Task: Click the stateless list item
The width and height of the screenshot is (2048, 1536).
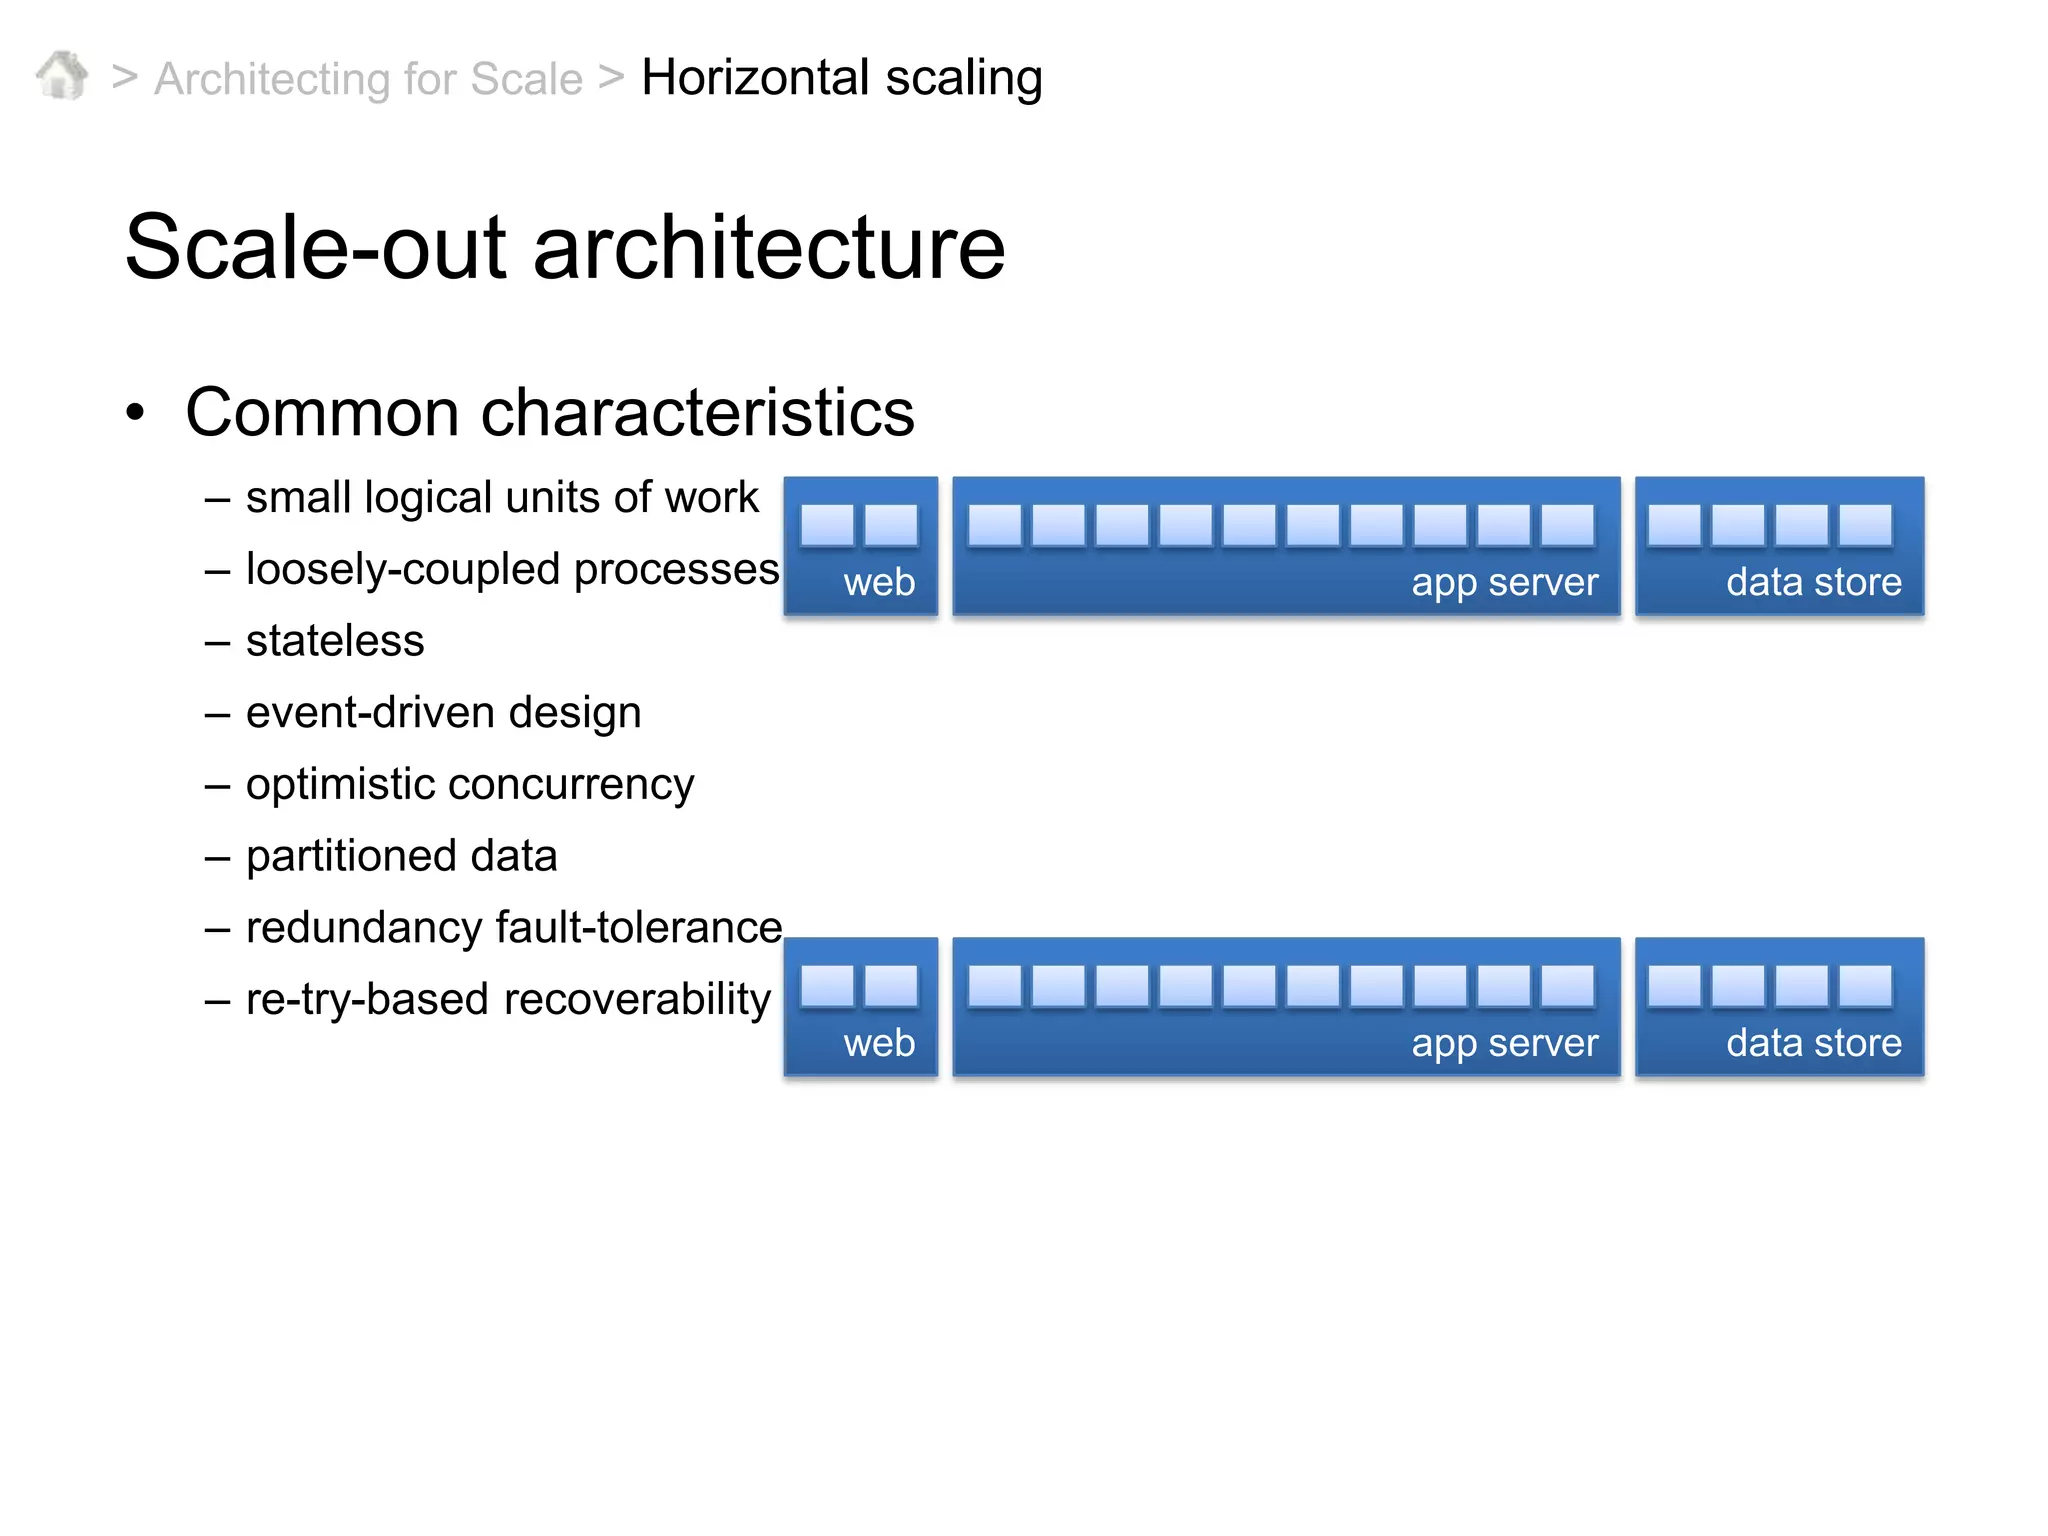Action: pyautogui.click(x=335, y=641)
